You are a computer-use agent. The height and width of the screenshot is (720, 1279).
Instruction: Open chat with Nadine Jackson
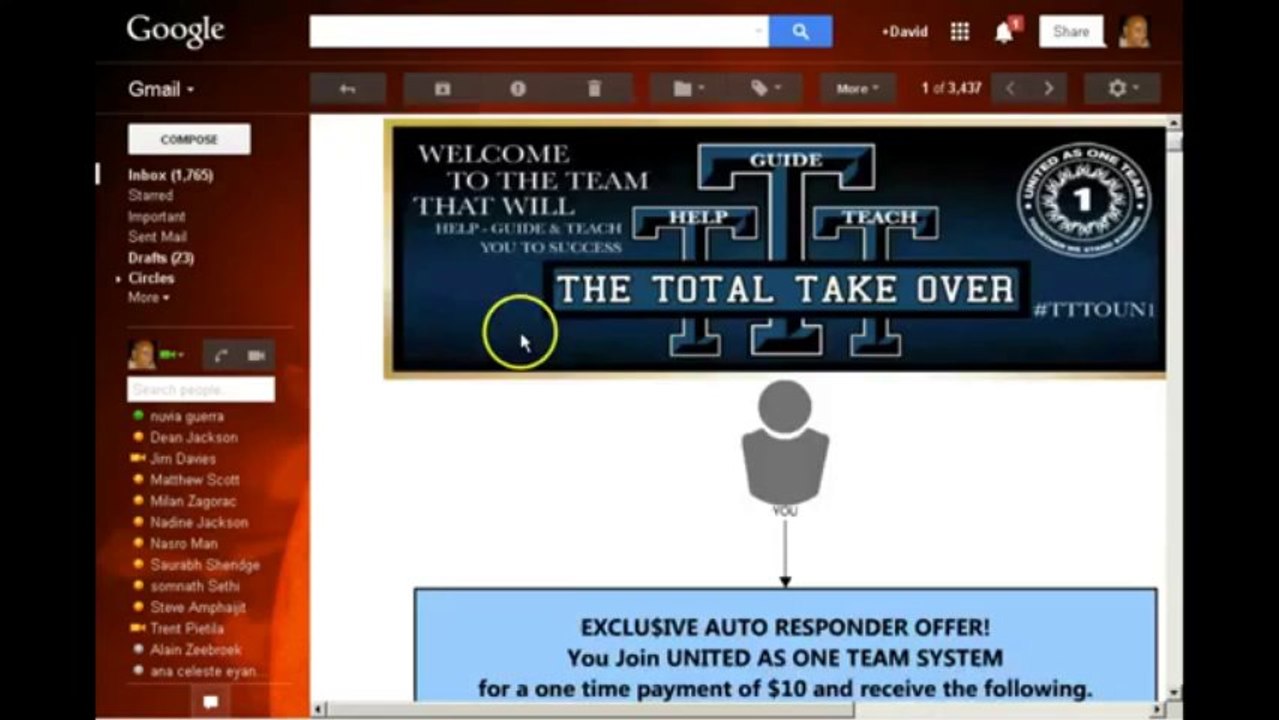click(x=198, y=522)
